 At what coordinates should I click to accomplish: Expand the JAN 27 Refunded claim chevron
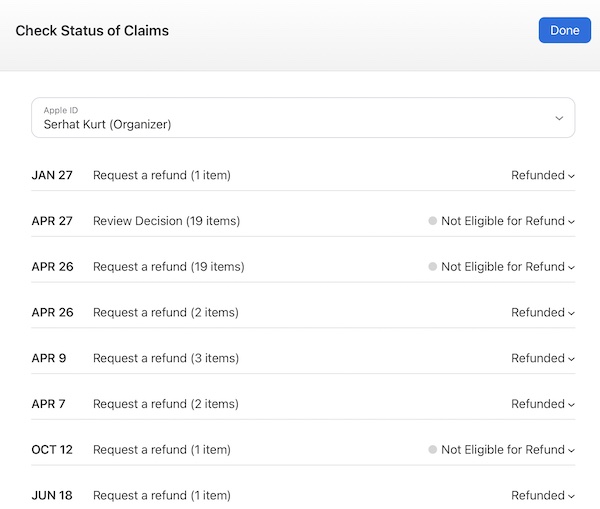click(x=571, y=176)
